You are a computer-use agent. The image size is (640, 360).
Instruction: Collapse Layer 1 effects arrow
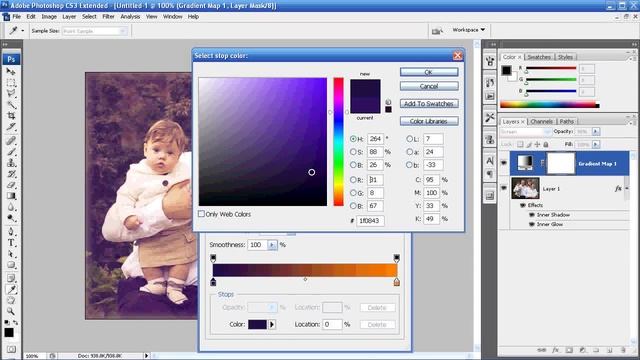tap(627, 188)
